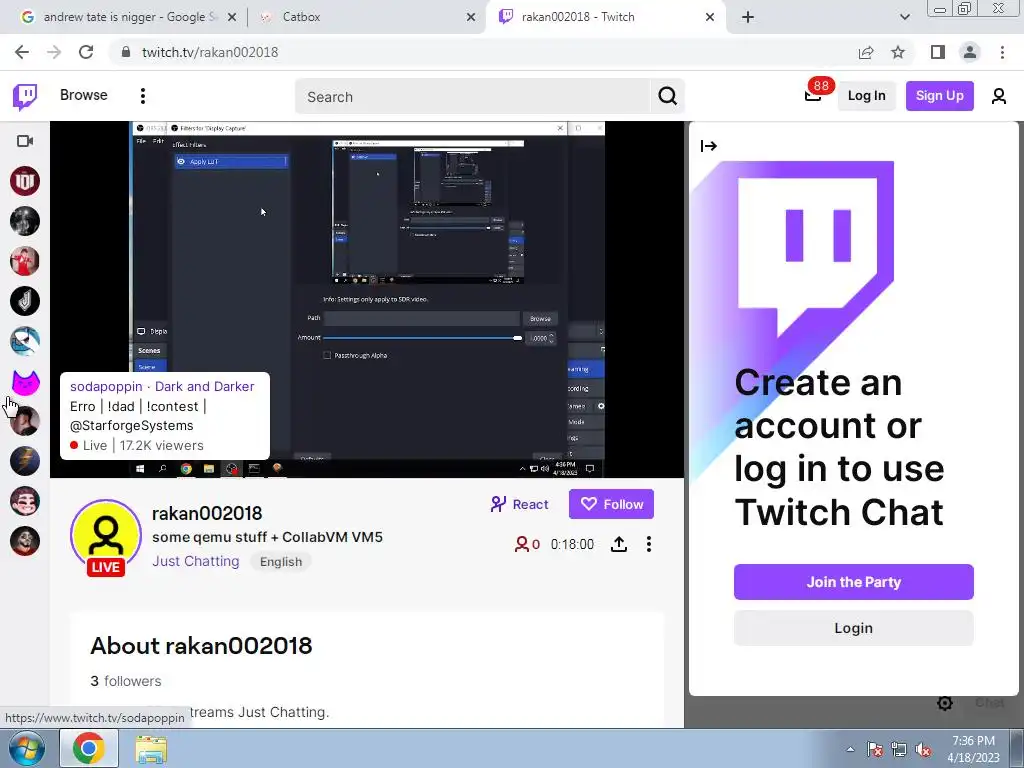Open the Twitch search magnifier button
Viewport: 1024px width, 768px height.
click(667, 97)
